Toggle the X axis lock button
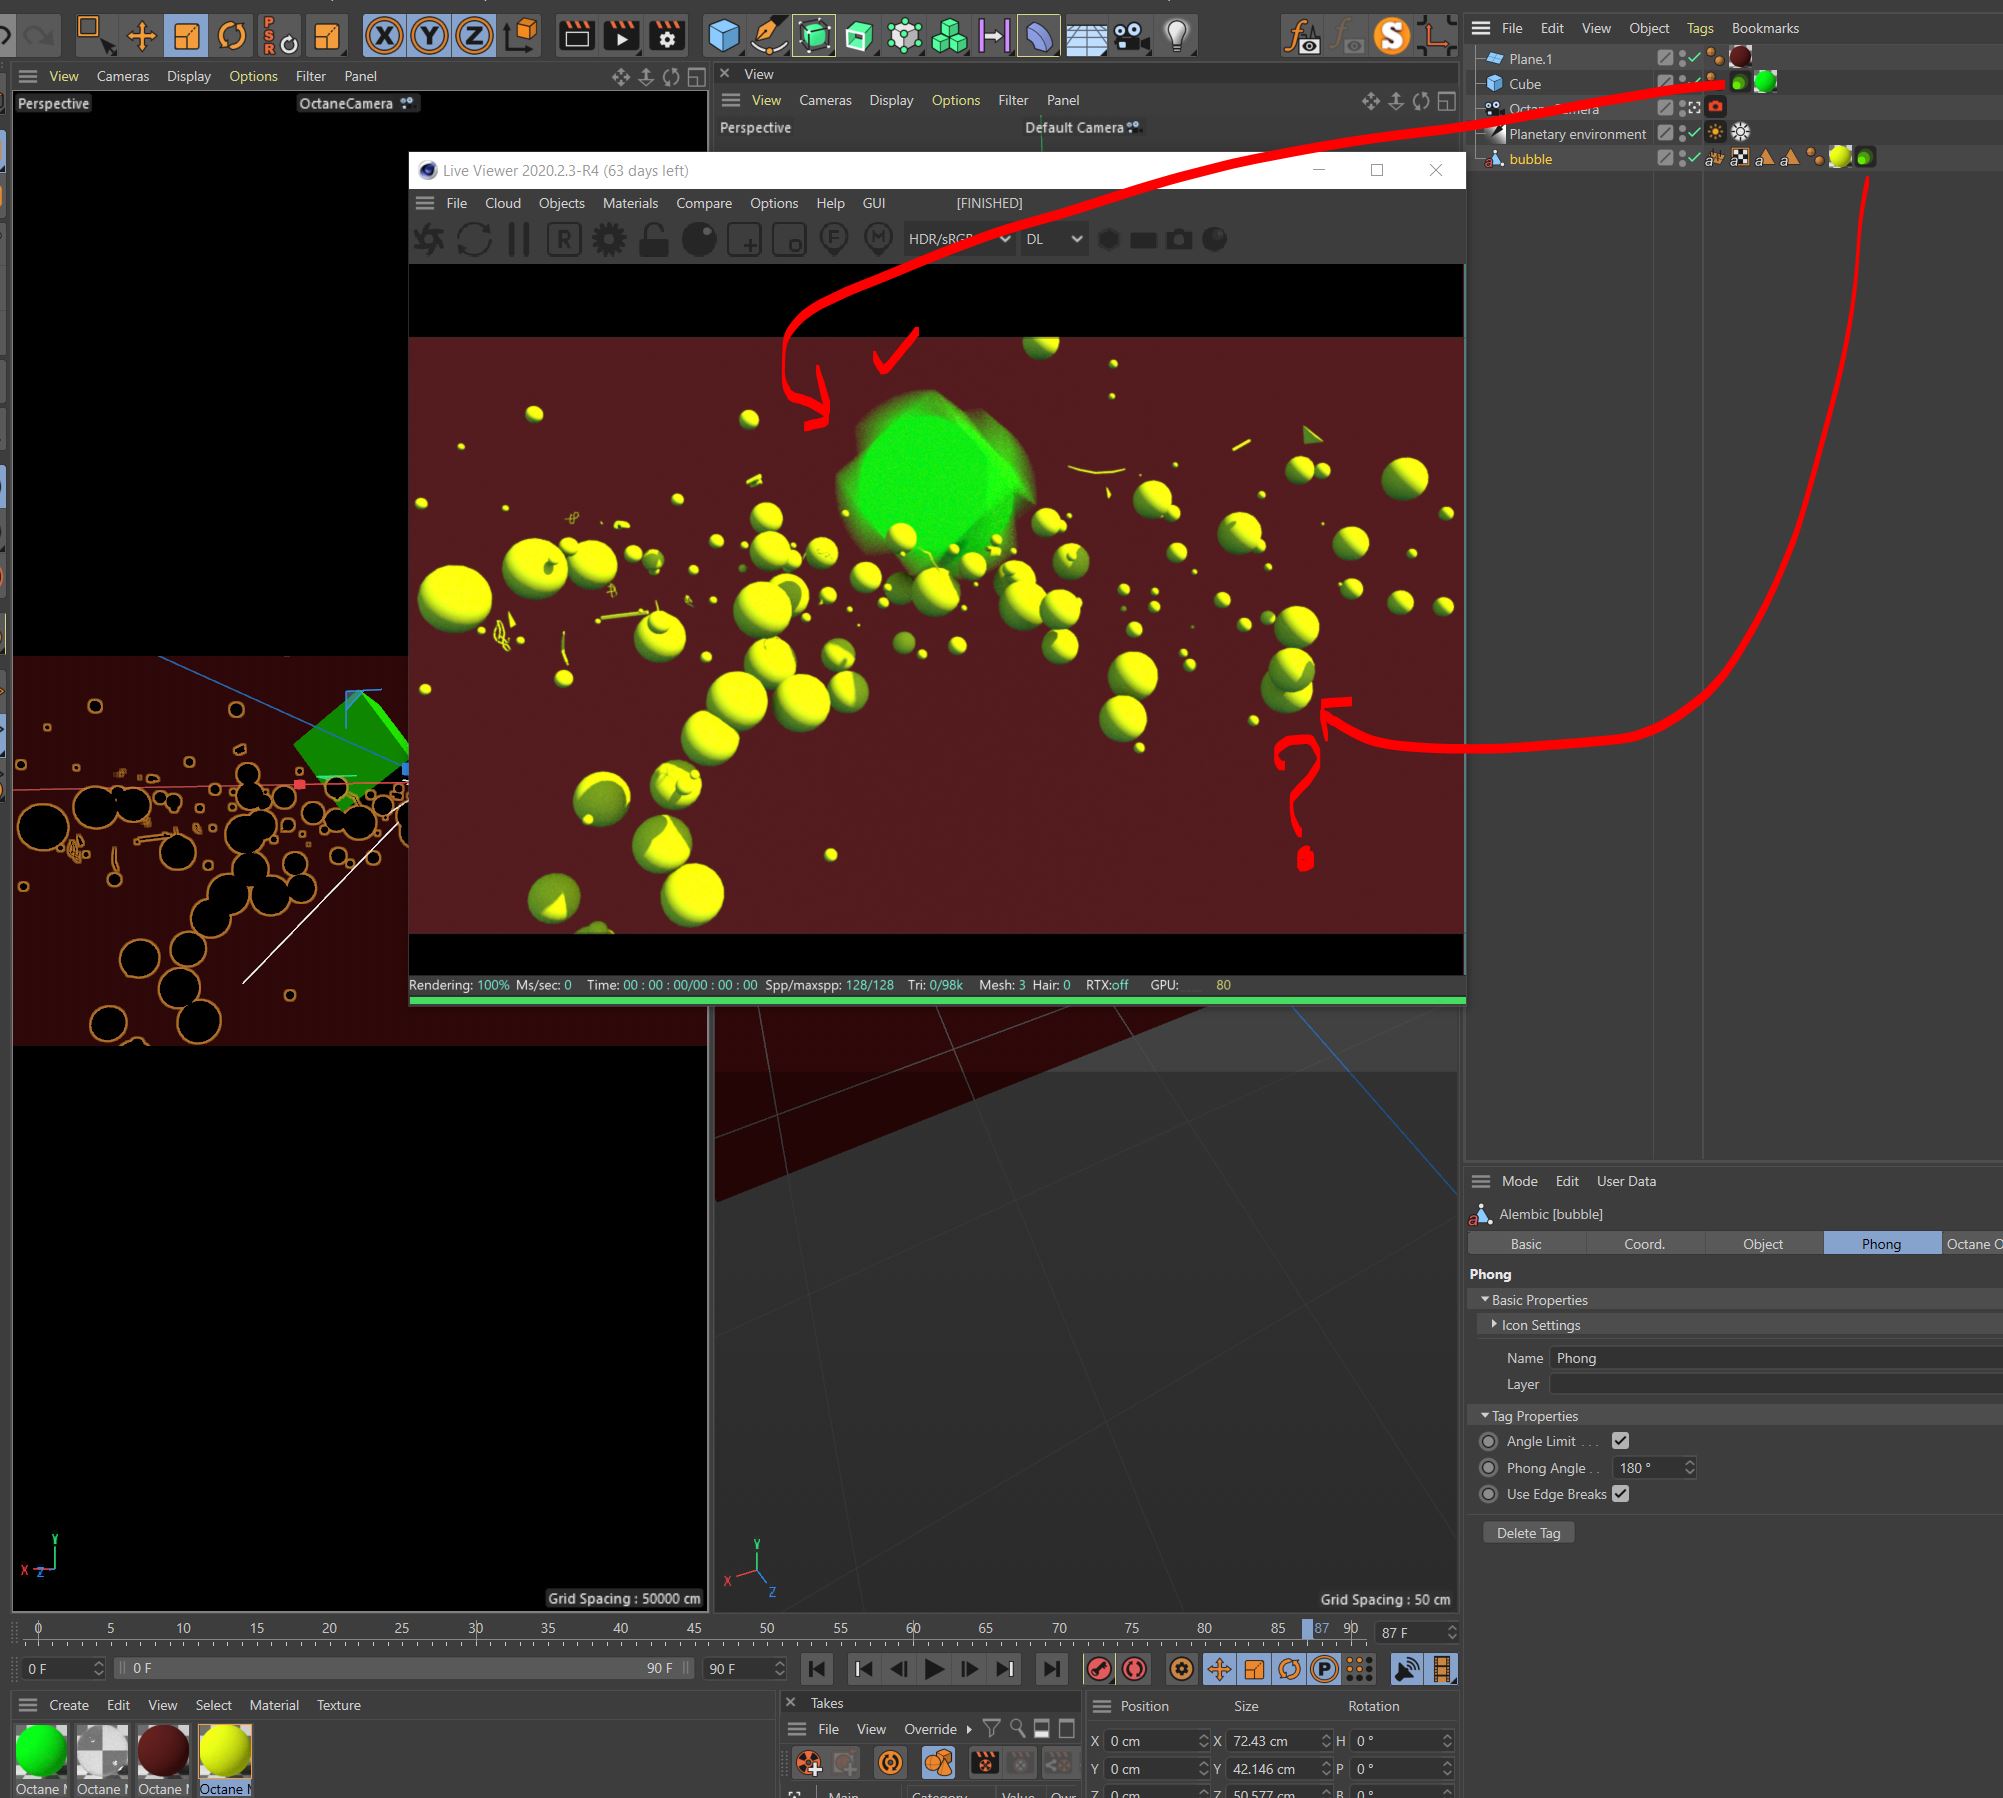Viewport: 2003px width, 1798px height. [x=384, y=37]
